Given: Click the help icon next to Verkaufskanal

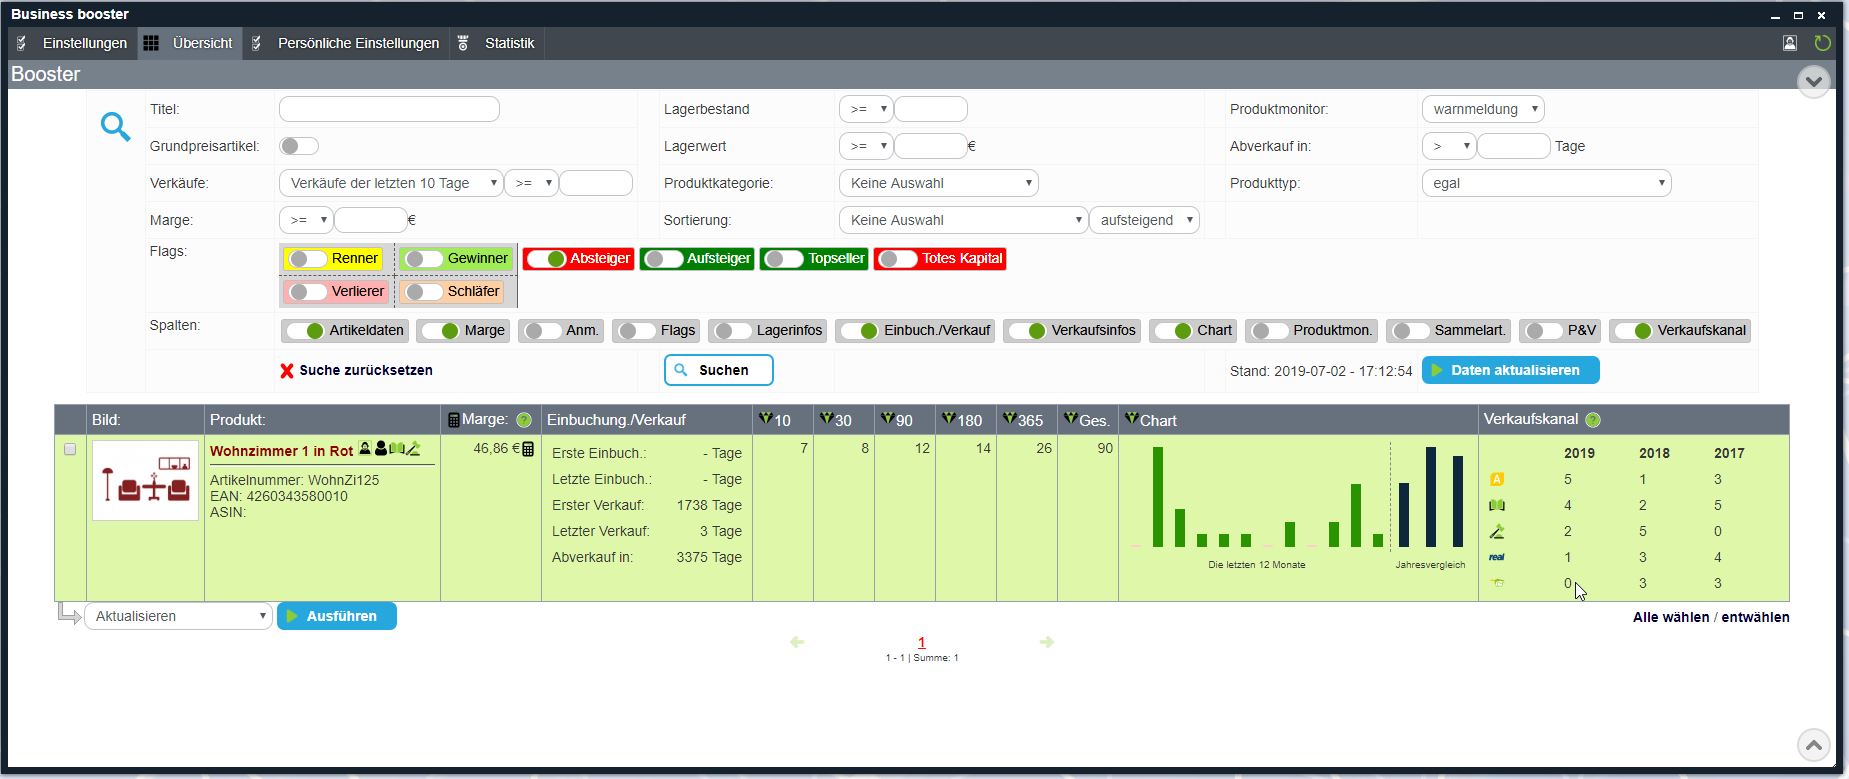Looking at the screenshot, I should 1593,420.
